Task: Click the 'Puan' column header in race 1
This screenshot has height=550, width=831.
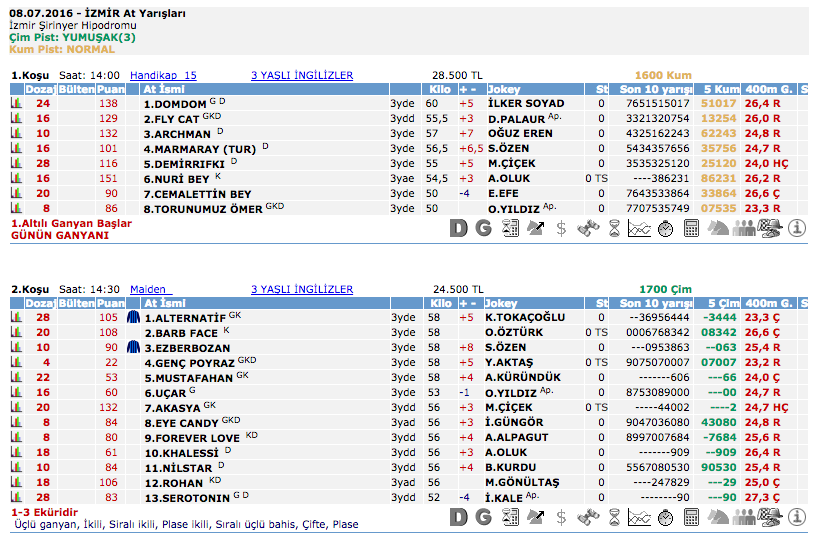Action: tap(109, 89)
